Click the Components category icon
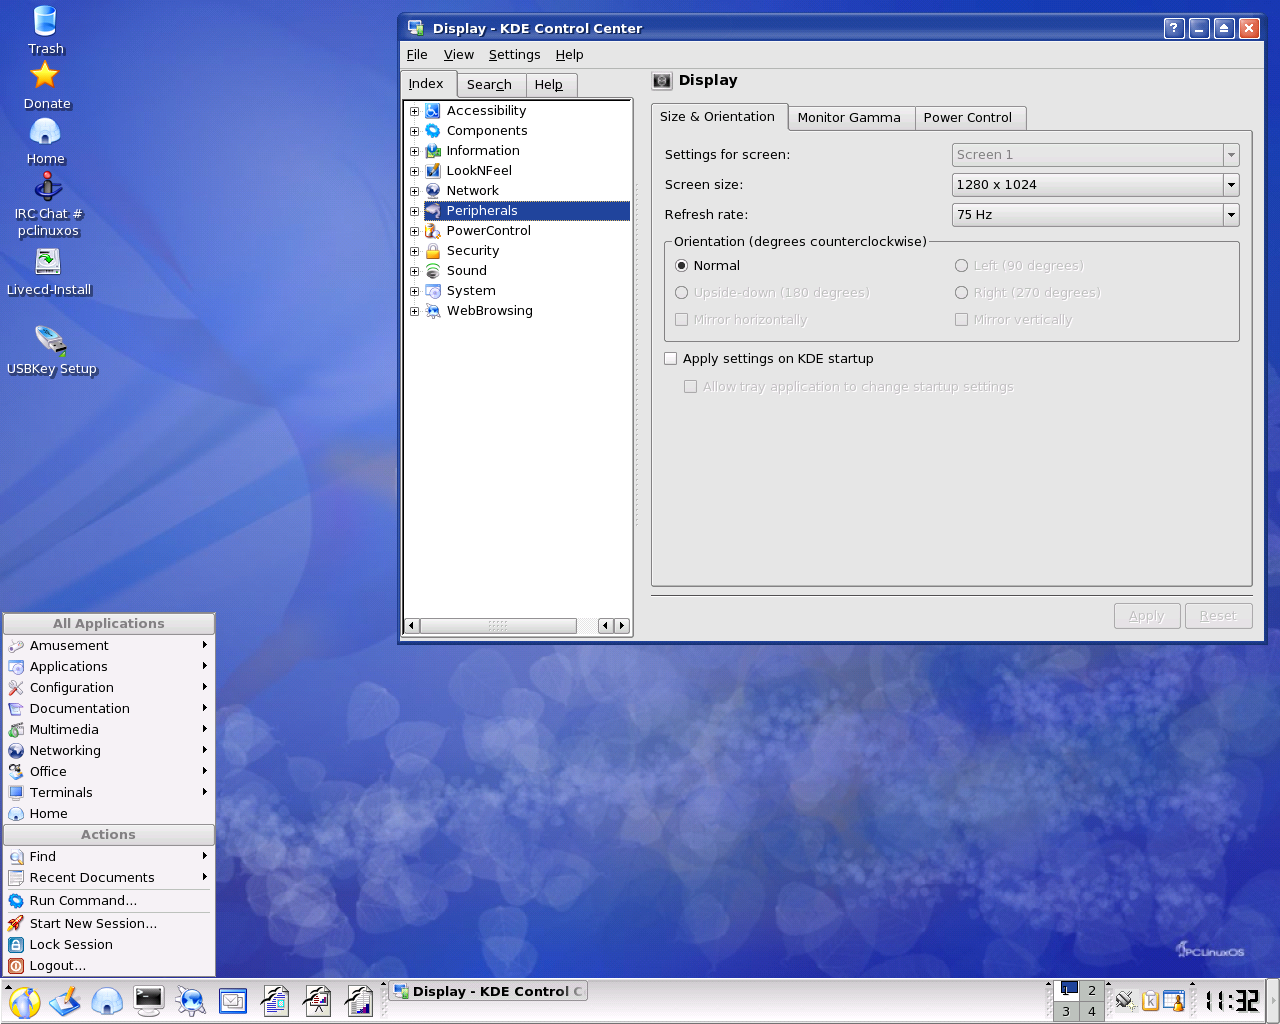 tap(433, 131)
